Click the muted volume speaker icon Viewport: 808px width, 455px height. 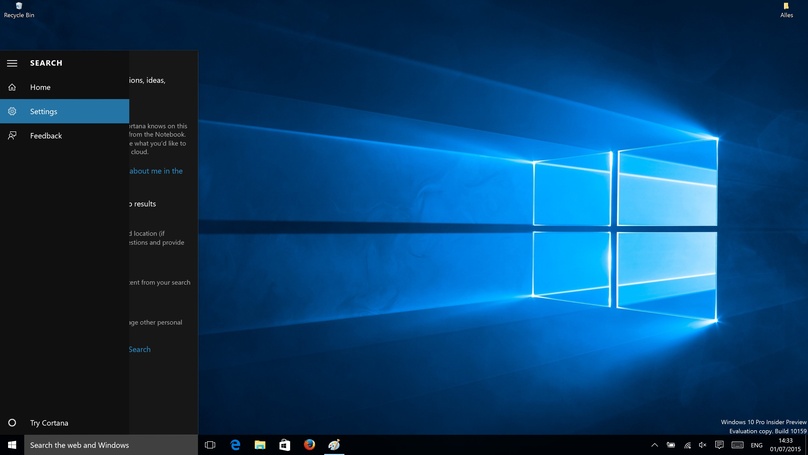[x=702, y=445]
